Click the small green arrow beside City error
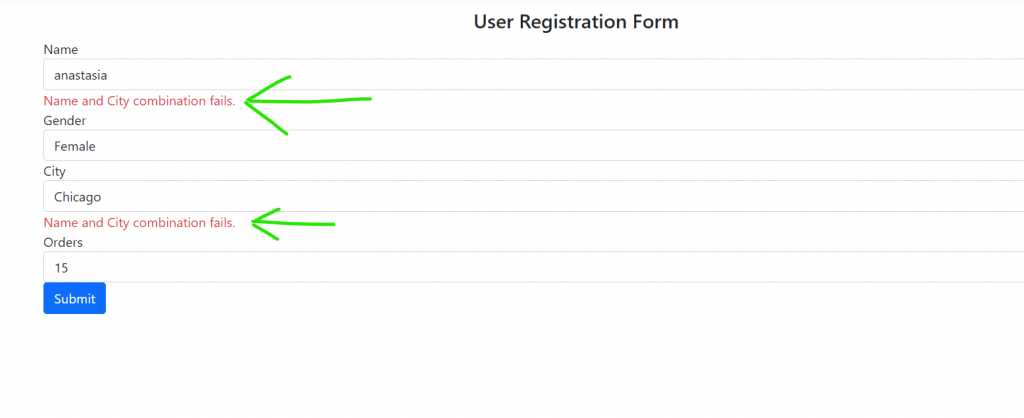The image size is (1024, 418). (290, 224)
